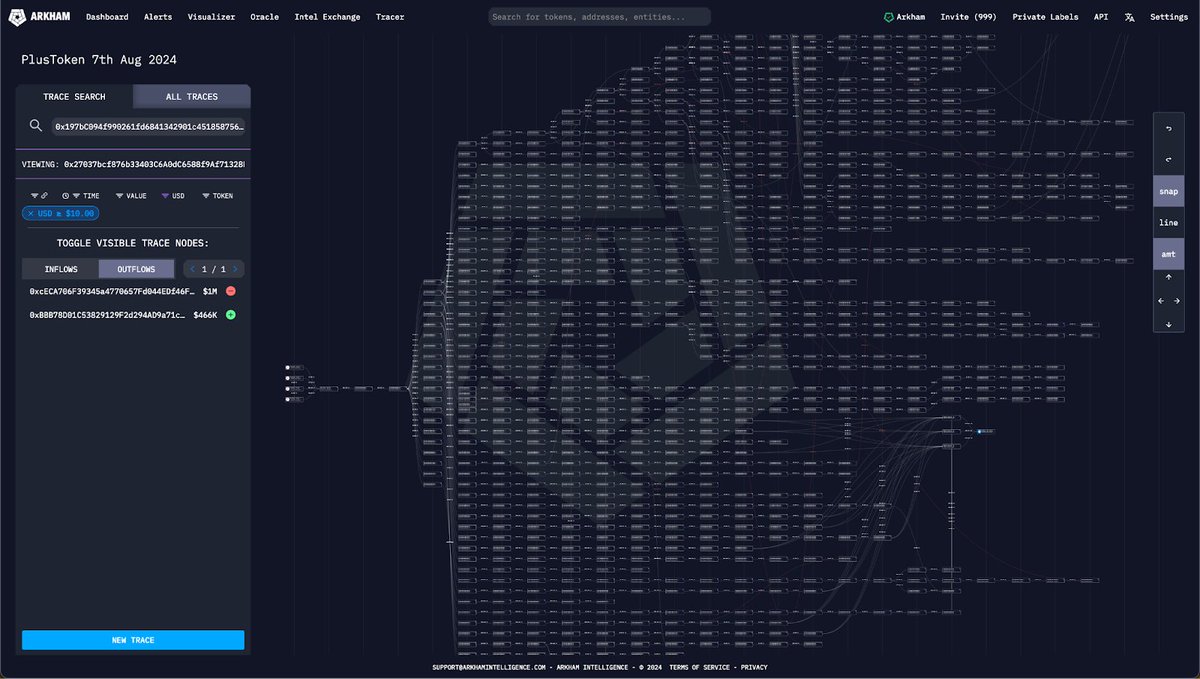Click the NEW TRACE button

tap(133, 640)
